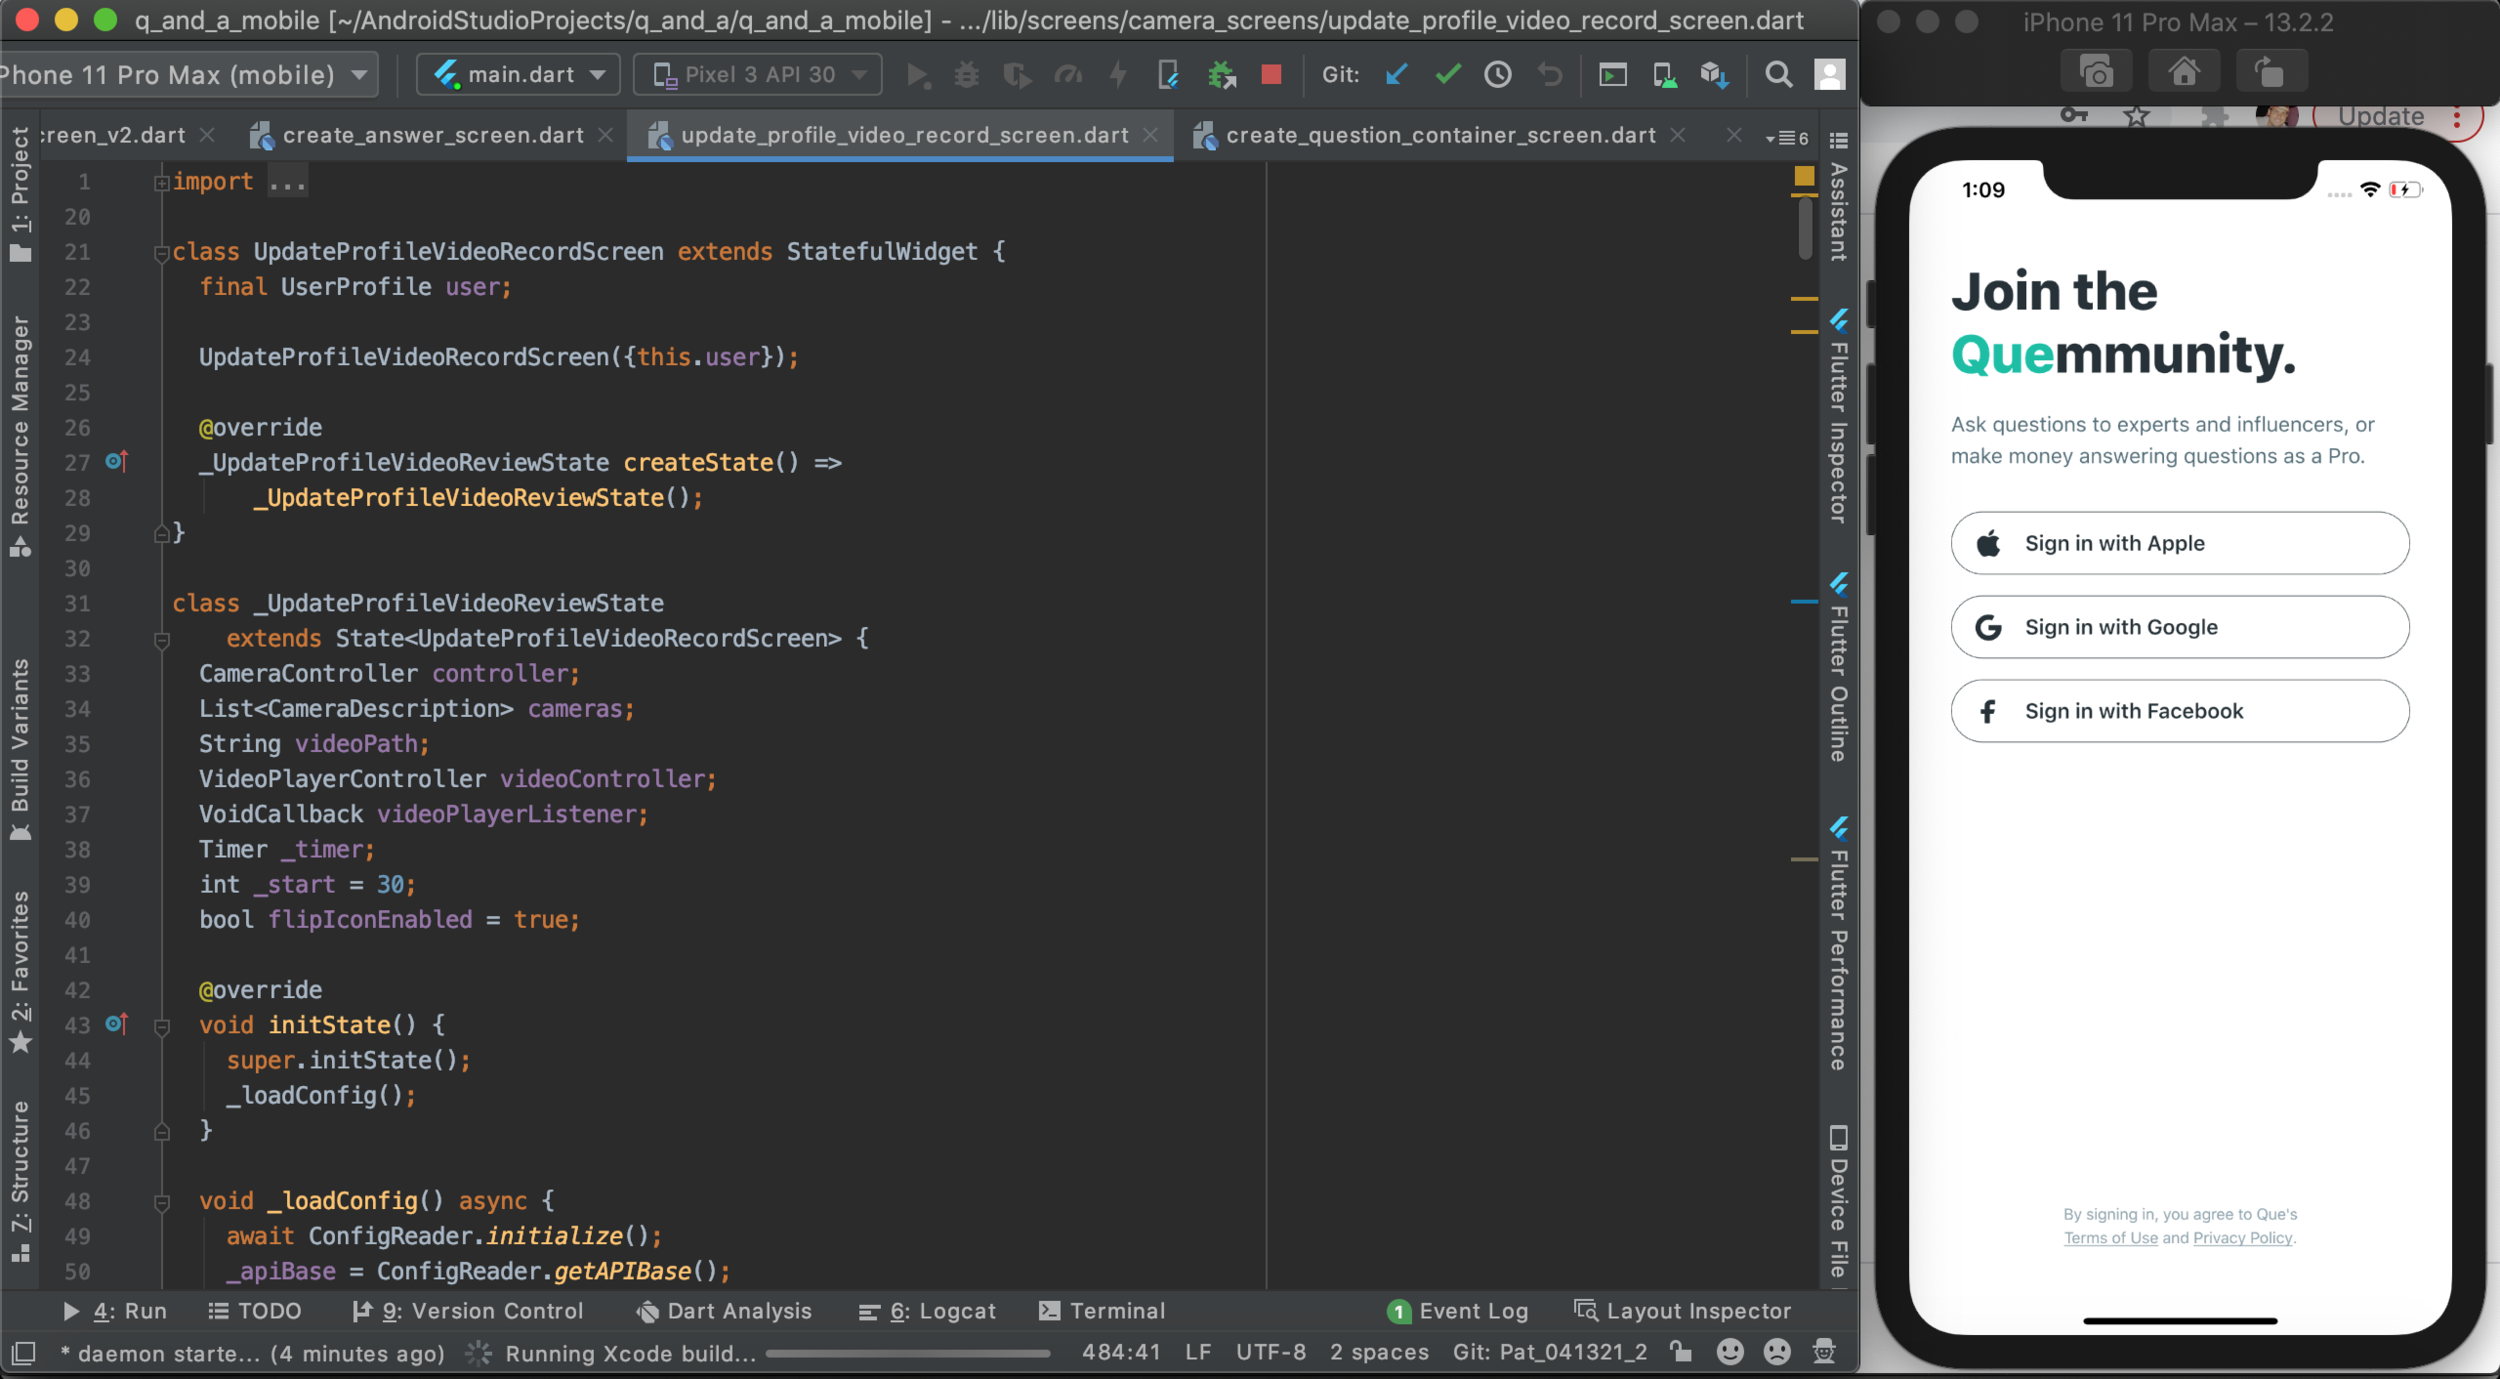Click Git Commit green checkmark
2500x1379 pixels.
1447,74
